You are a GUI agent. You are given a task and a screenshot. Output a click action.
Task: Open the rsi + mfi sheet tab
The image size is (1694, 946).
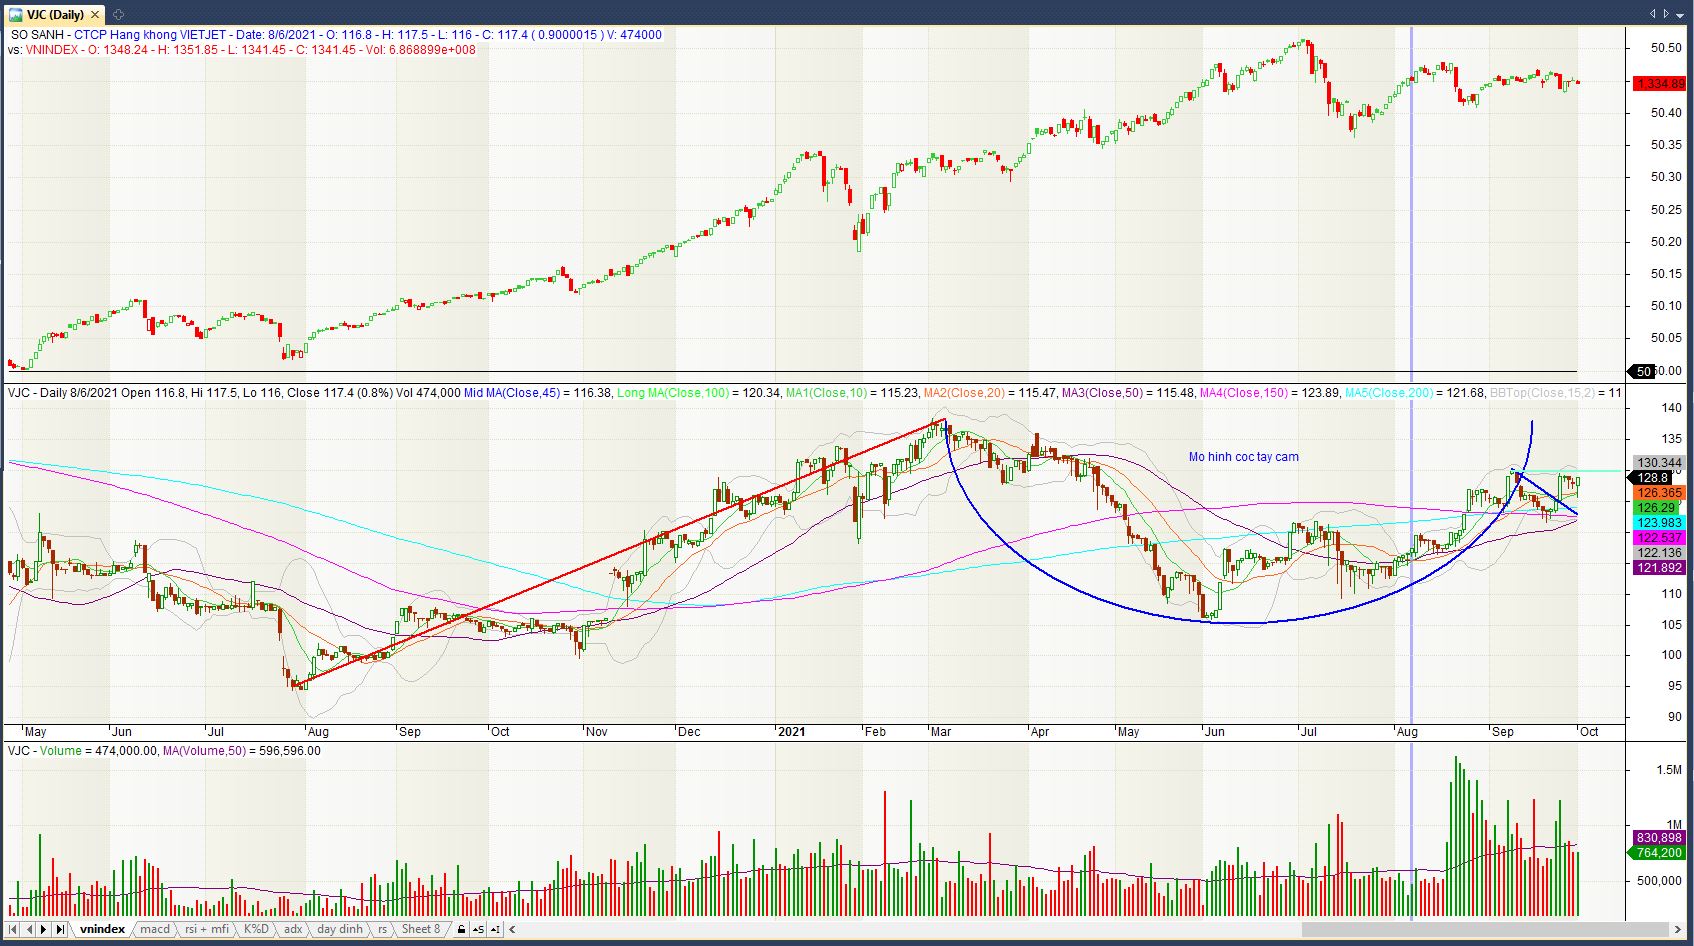(x=207, y=929)
